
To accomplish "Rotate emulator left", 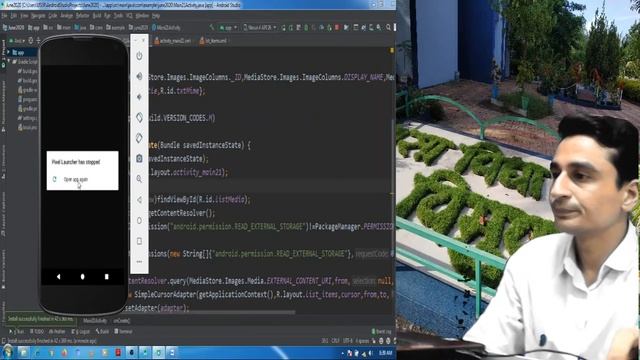I will tap(139, 118).
